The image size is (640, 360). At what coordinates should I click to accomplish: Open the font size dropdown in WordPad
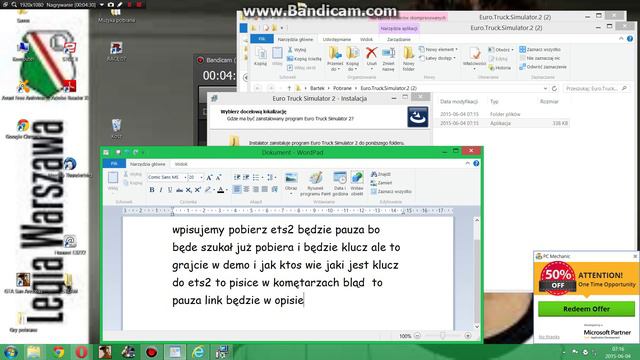pos(201,177)
